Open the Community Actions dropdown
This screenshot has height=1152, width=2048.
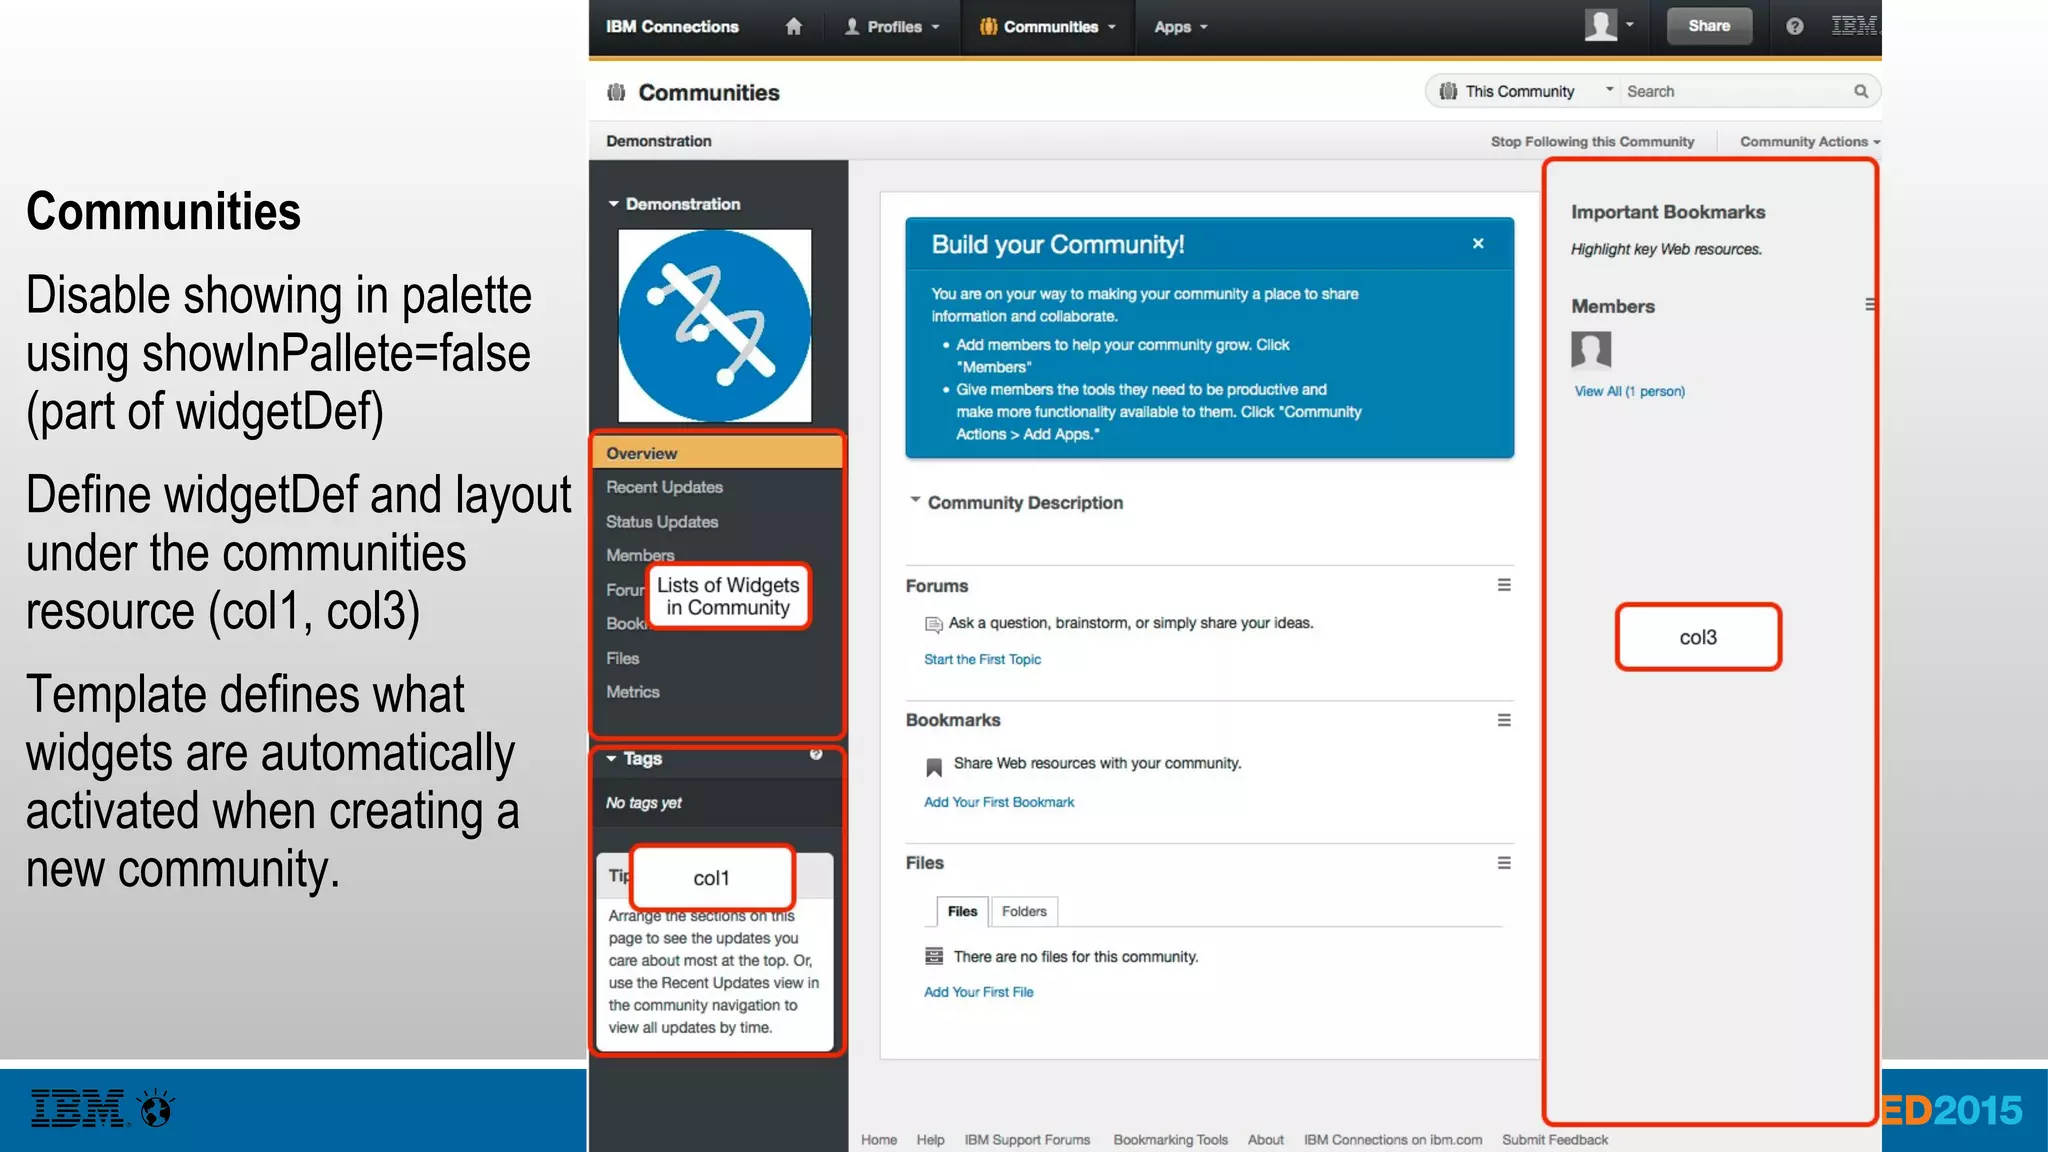pyautogui.click(x=1809, y=142)
